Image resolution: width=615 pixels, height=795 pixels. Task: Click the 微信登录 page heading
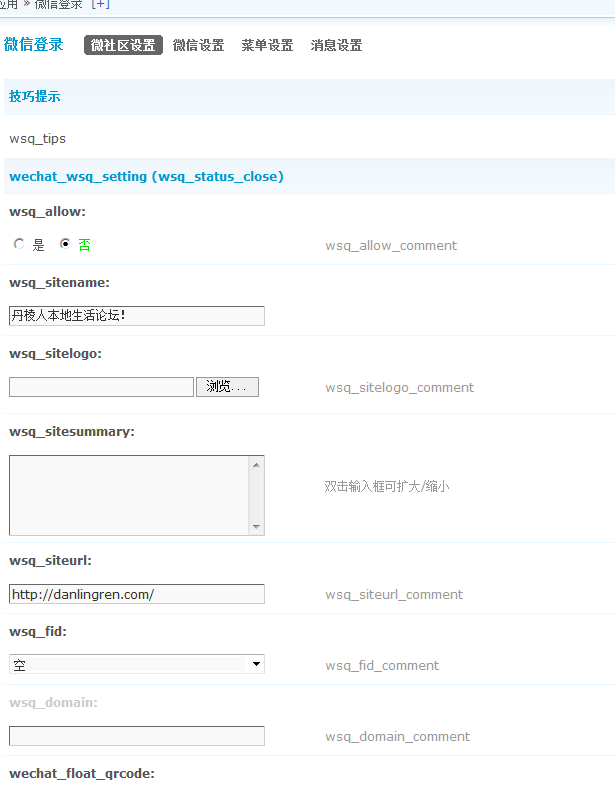pyautogui.click(x=33, y=45)
